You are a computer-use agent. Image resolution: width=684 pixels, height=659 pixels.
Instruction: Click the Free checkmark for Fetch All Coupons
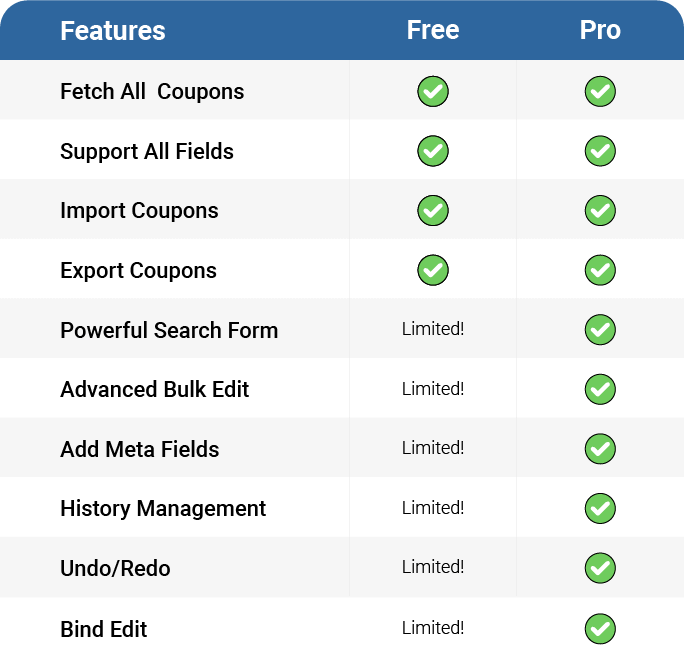click(x=433, y=92)
